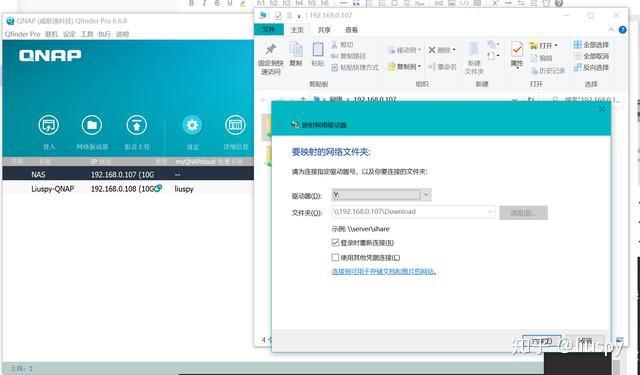The height and width of the screenshot is (375, 640).
Task: Toggle Reconnect at sign-in (登录时重新连接) checkbox
Action: pos(335,243)
